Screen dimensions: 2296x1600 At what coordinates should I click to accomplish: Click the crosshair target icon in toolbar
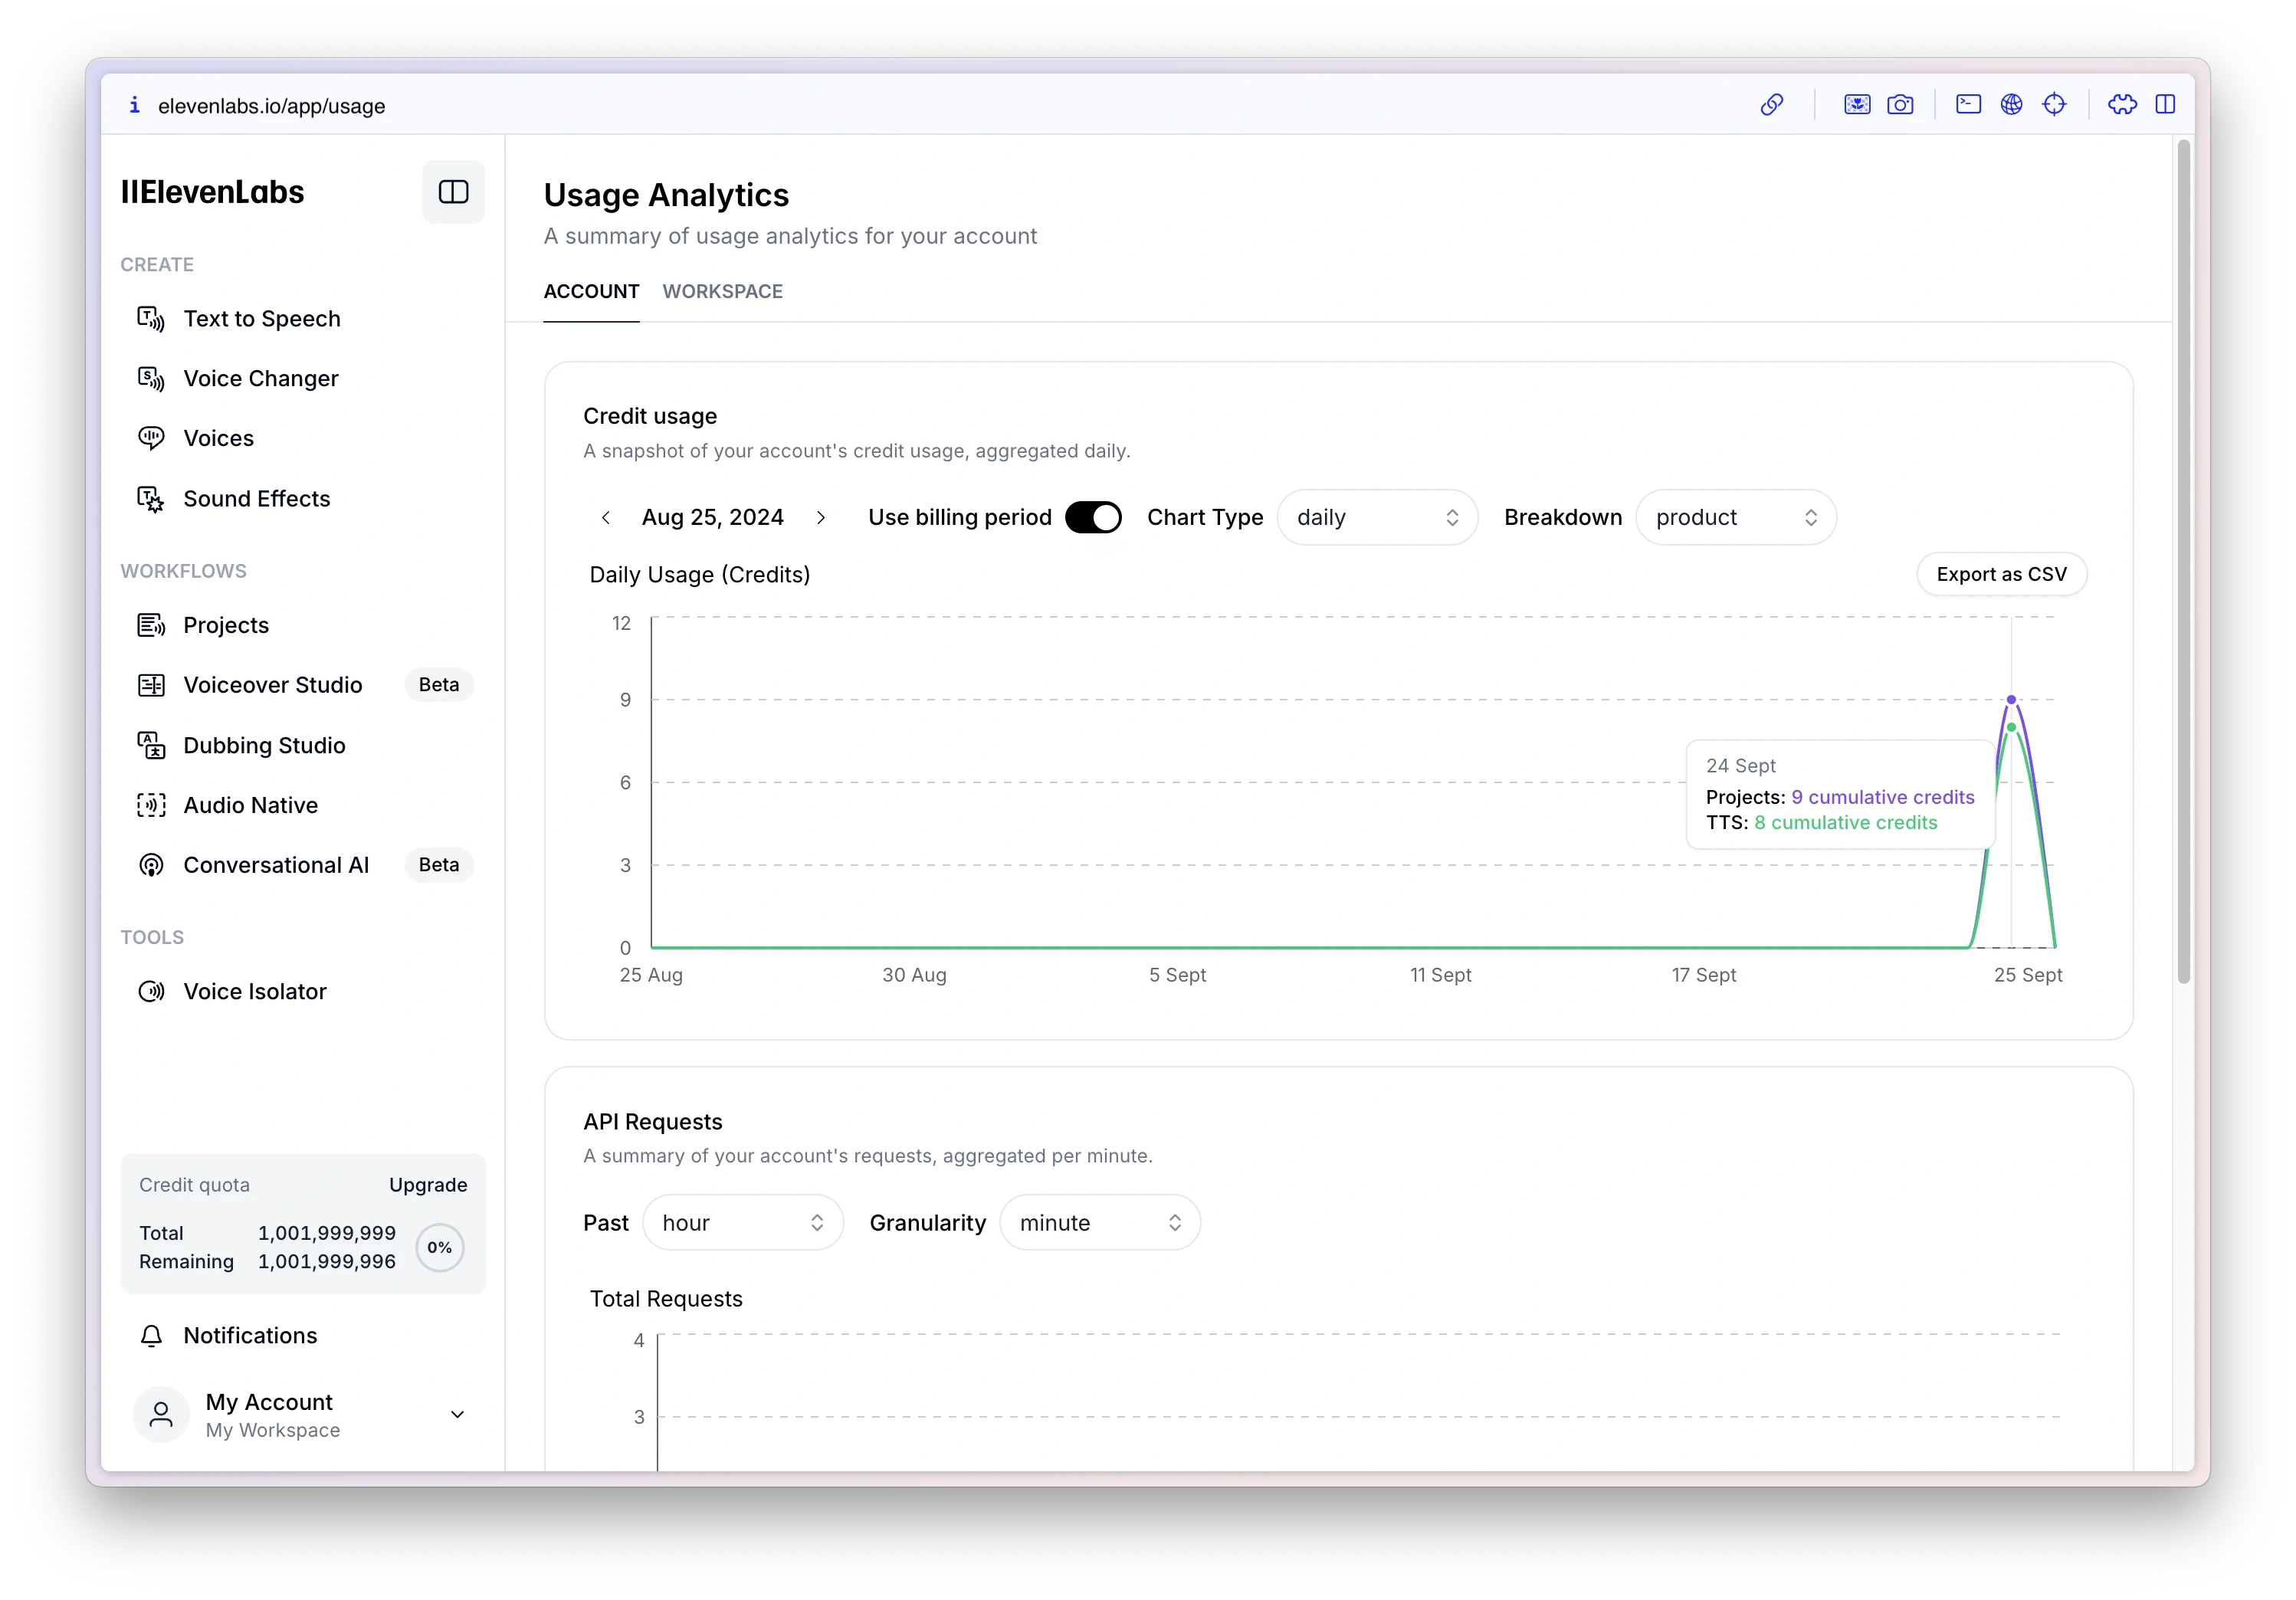coord(2054,104)
